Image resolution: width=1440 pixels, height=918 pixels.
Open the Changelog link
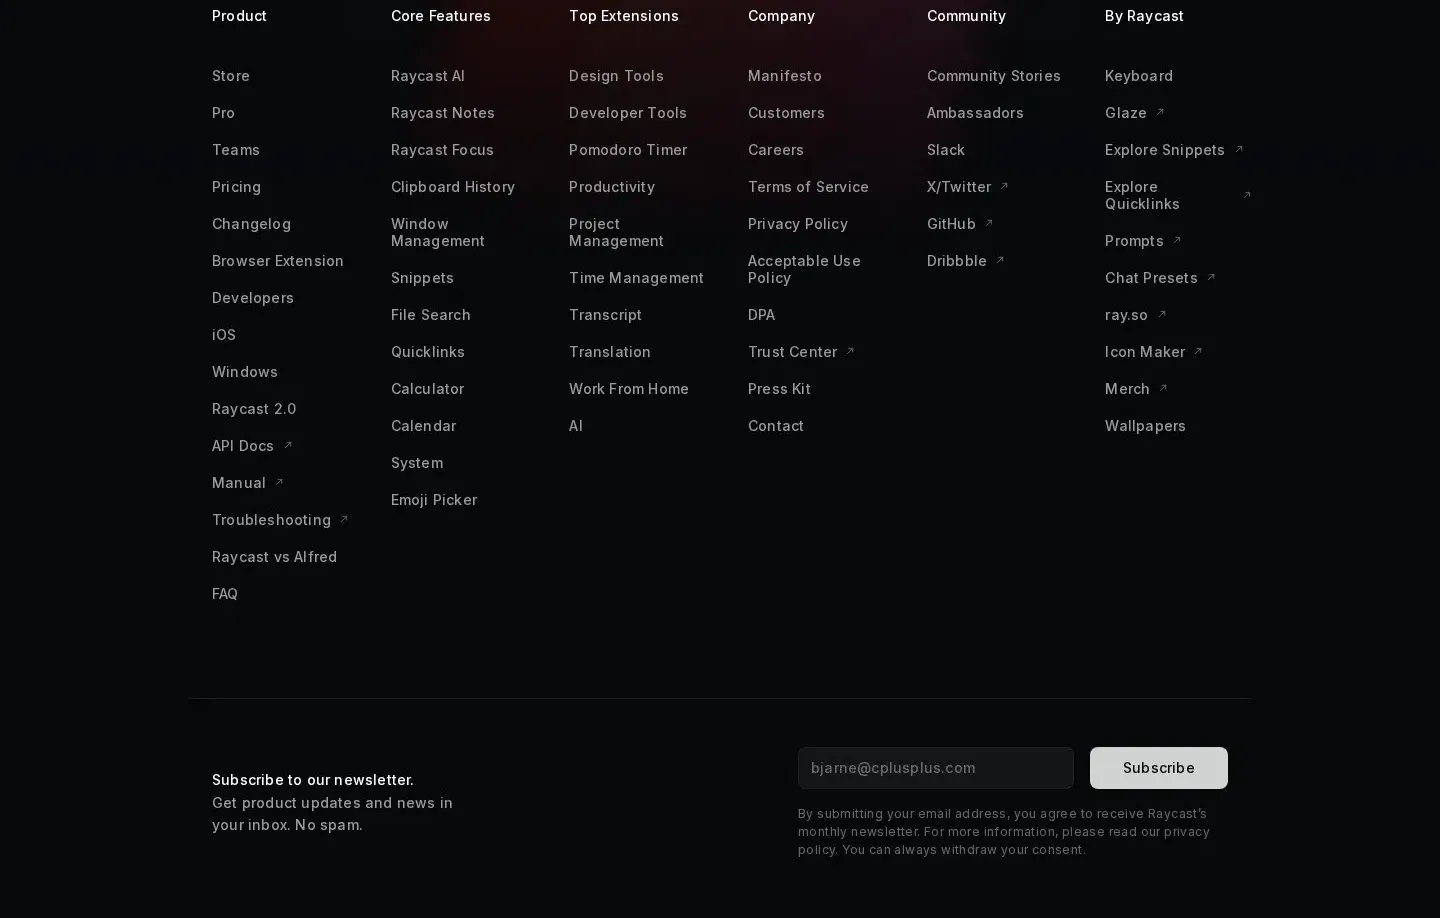click(x=251, y=224)
